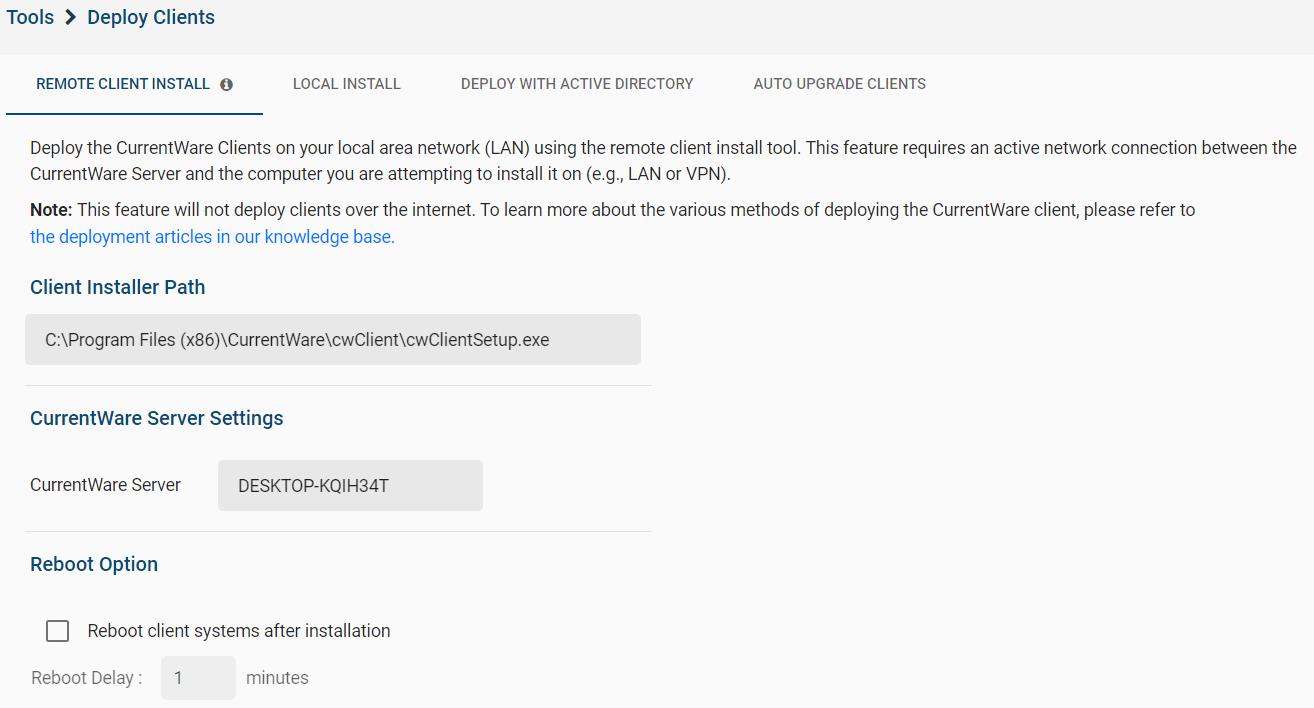
Task: Open the deployment articles knowledge base link
Action: click(x=212, y=237)
